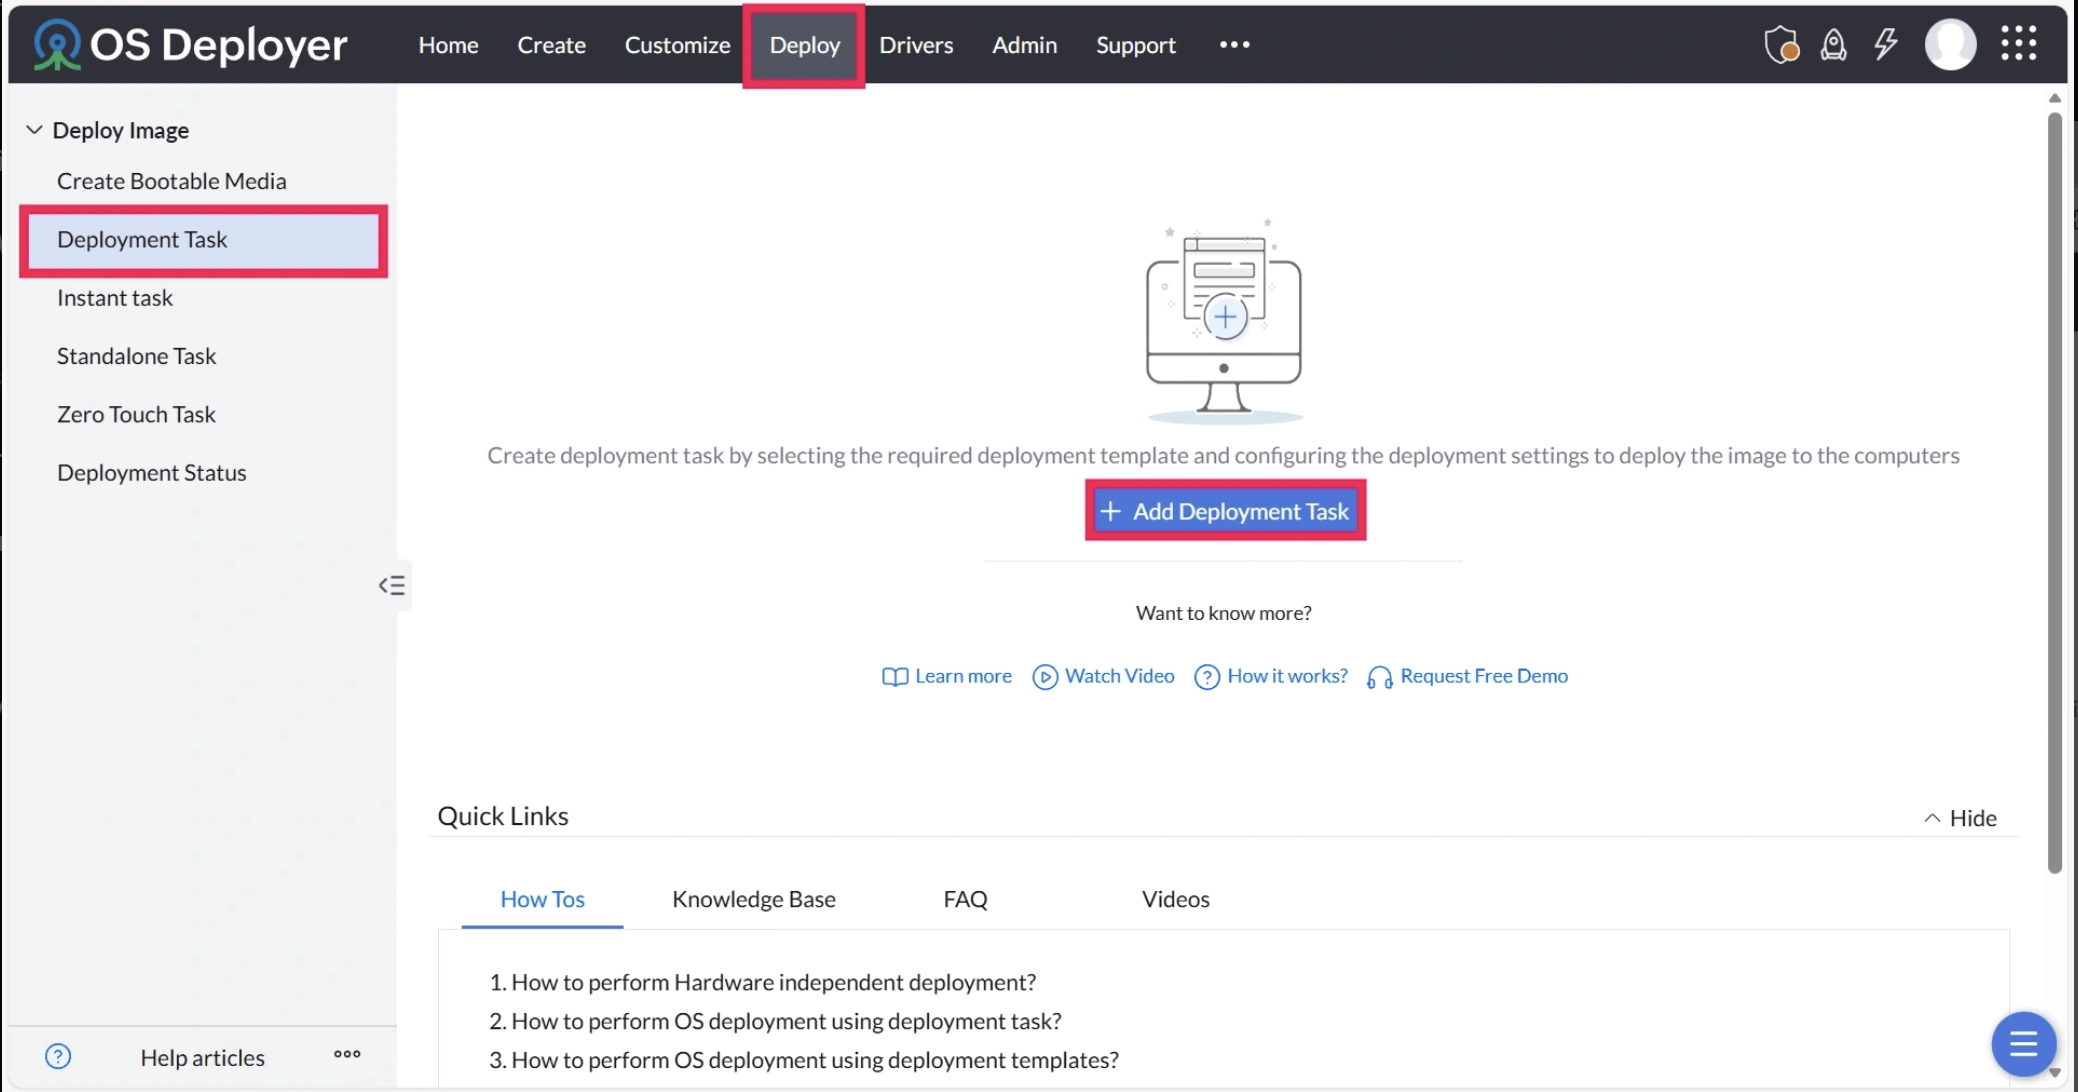Open the Watch Video link

click(1119, 676)
